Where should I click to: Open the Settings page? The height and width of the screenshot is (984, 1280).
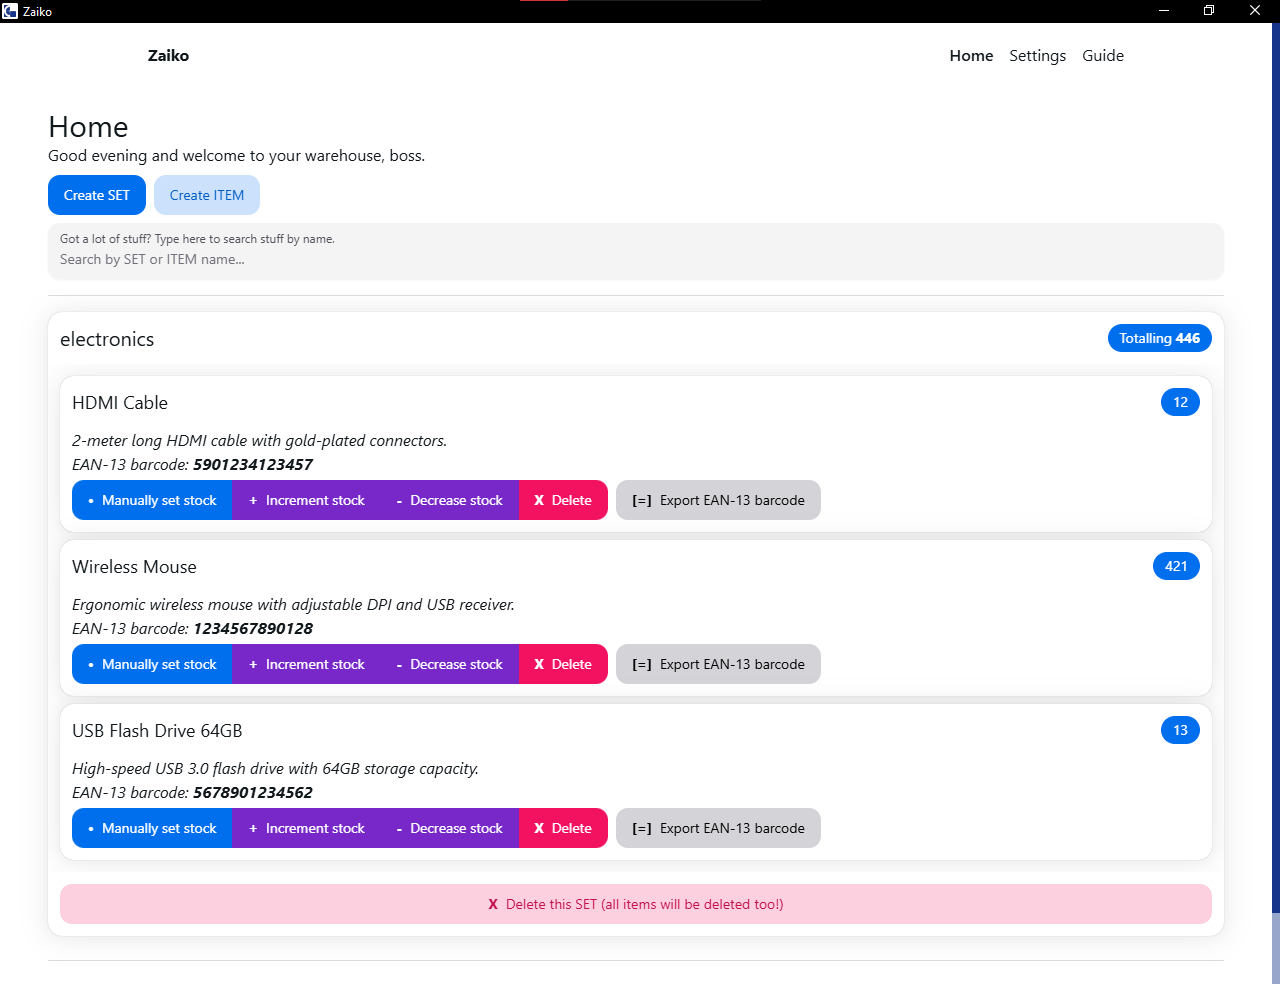(x=1037, y=56)
